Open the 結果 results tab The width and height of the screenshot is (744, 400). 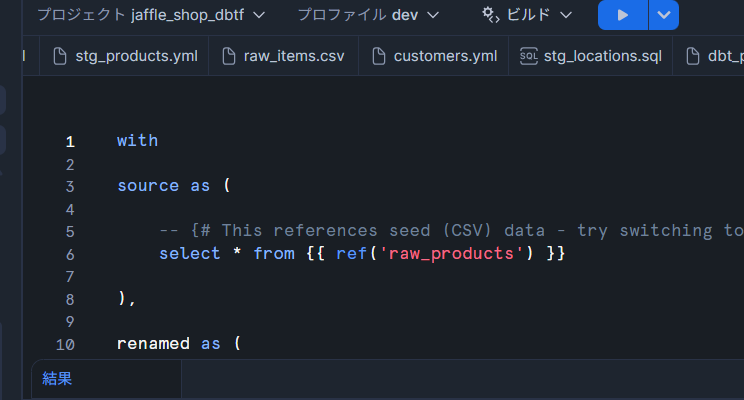(x=57, y=379)
